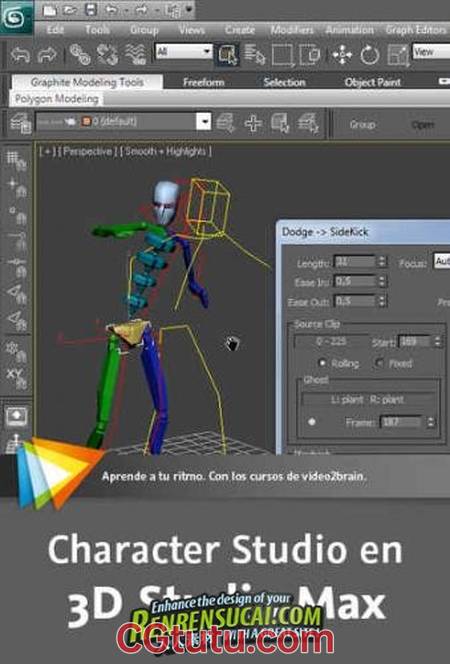
Task: Open the Select by Name list icon
Action: coord(254,55)
